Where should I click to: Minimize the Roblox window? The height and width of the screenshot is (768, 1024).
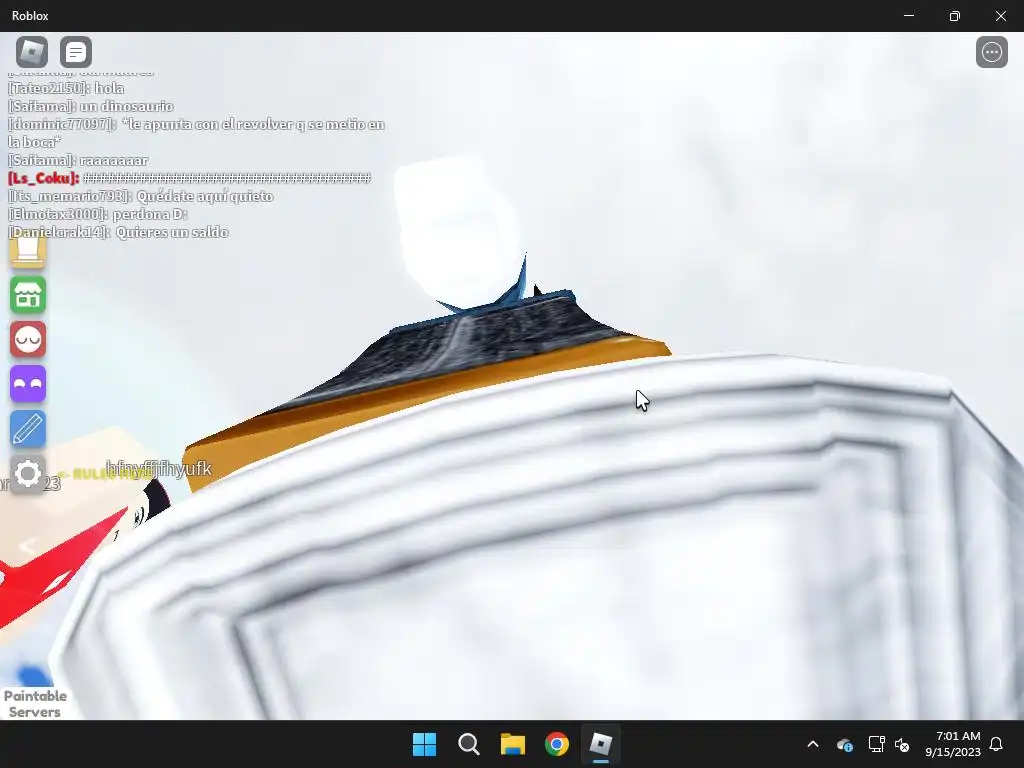[909, 16]
